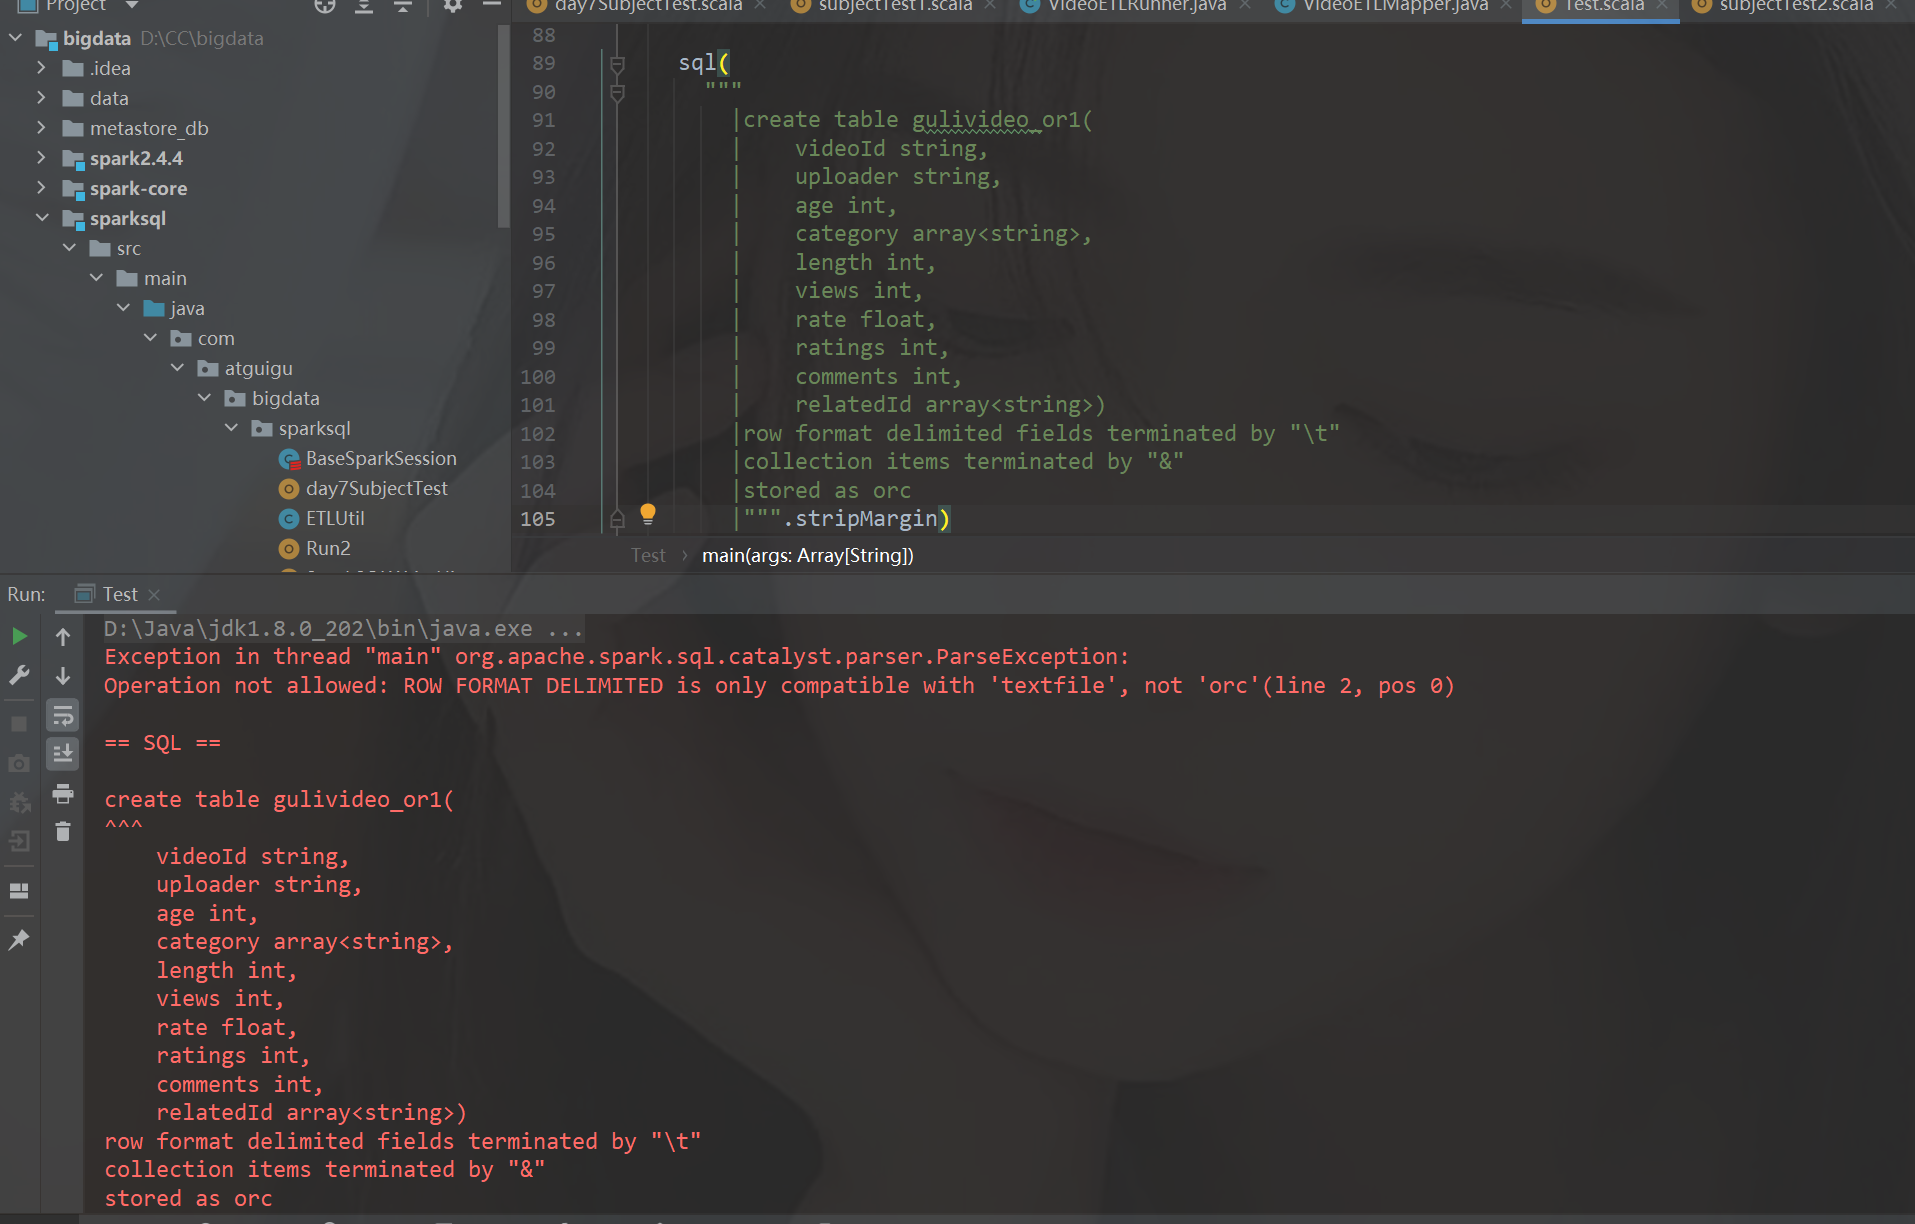Toggle code fold marker at line 89
Screen dimensions: 1915x1224
point(617,65)
